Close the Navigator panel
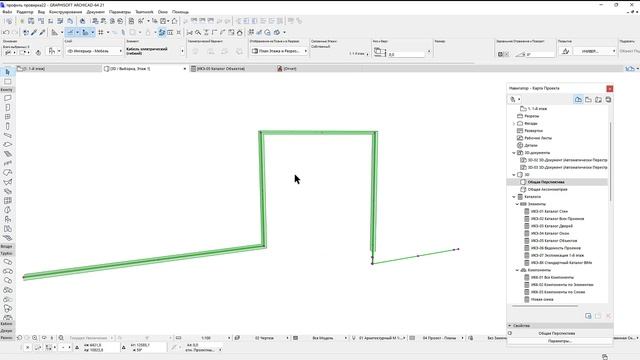Image resolution: width=640 pixels, height=360 pixels. (609, 89)
